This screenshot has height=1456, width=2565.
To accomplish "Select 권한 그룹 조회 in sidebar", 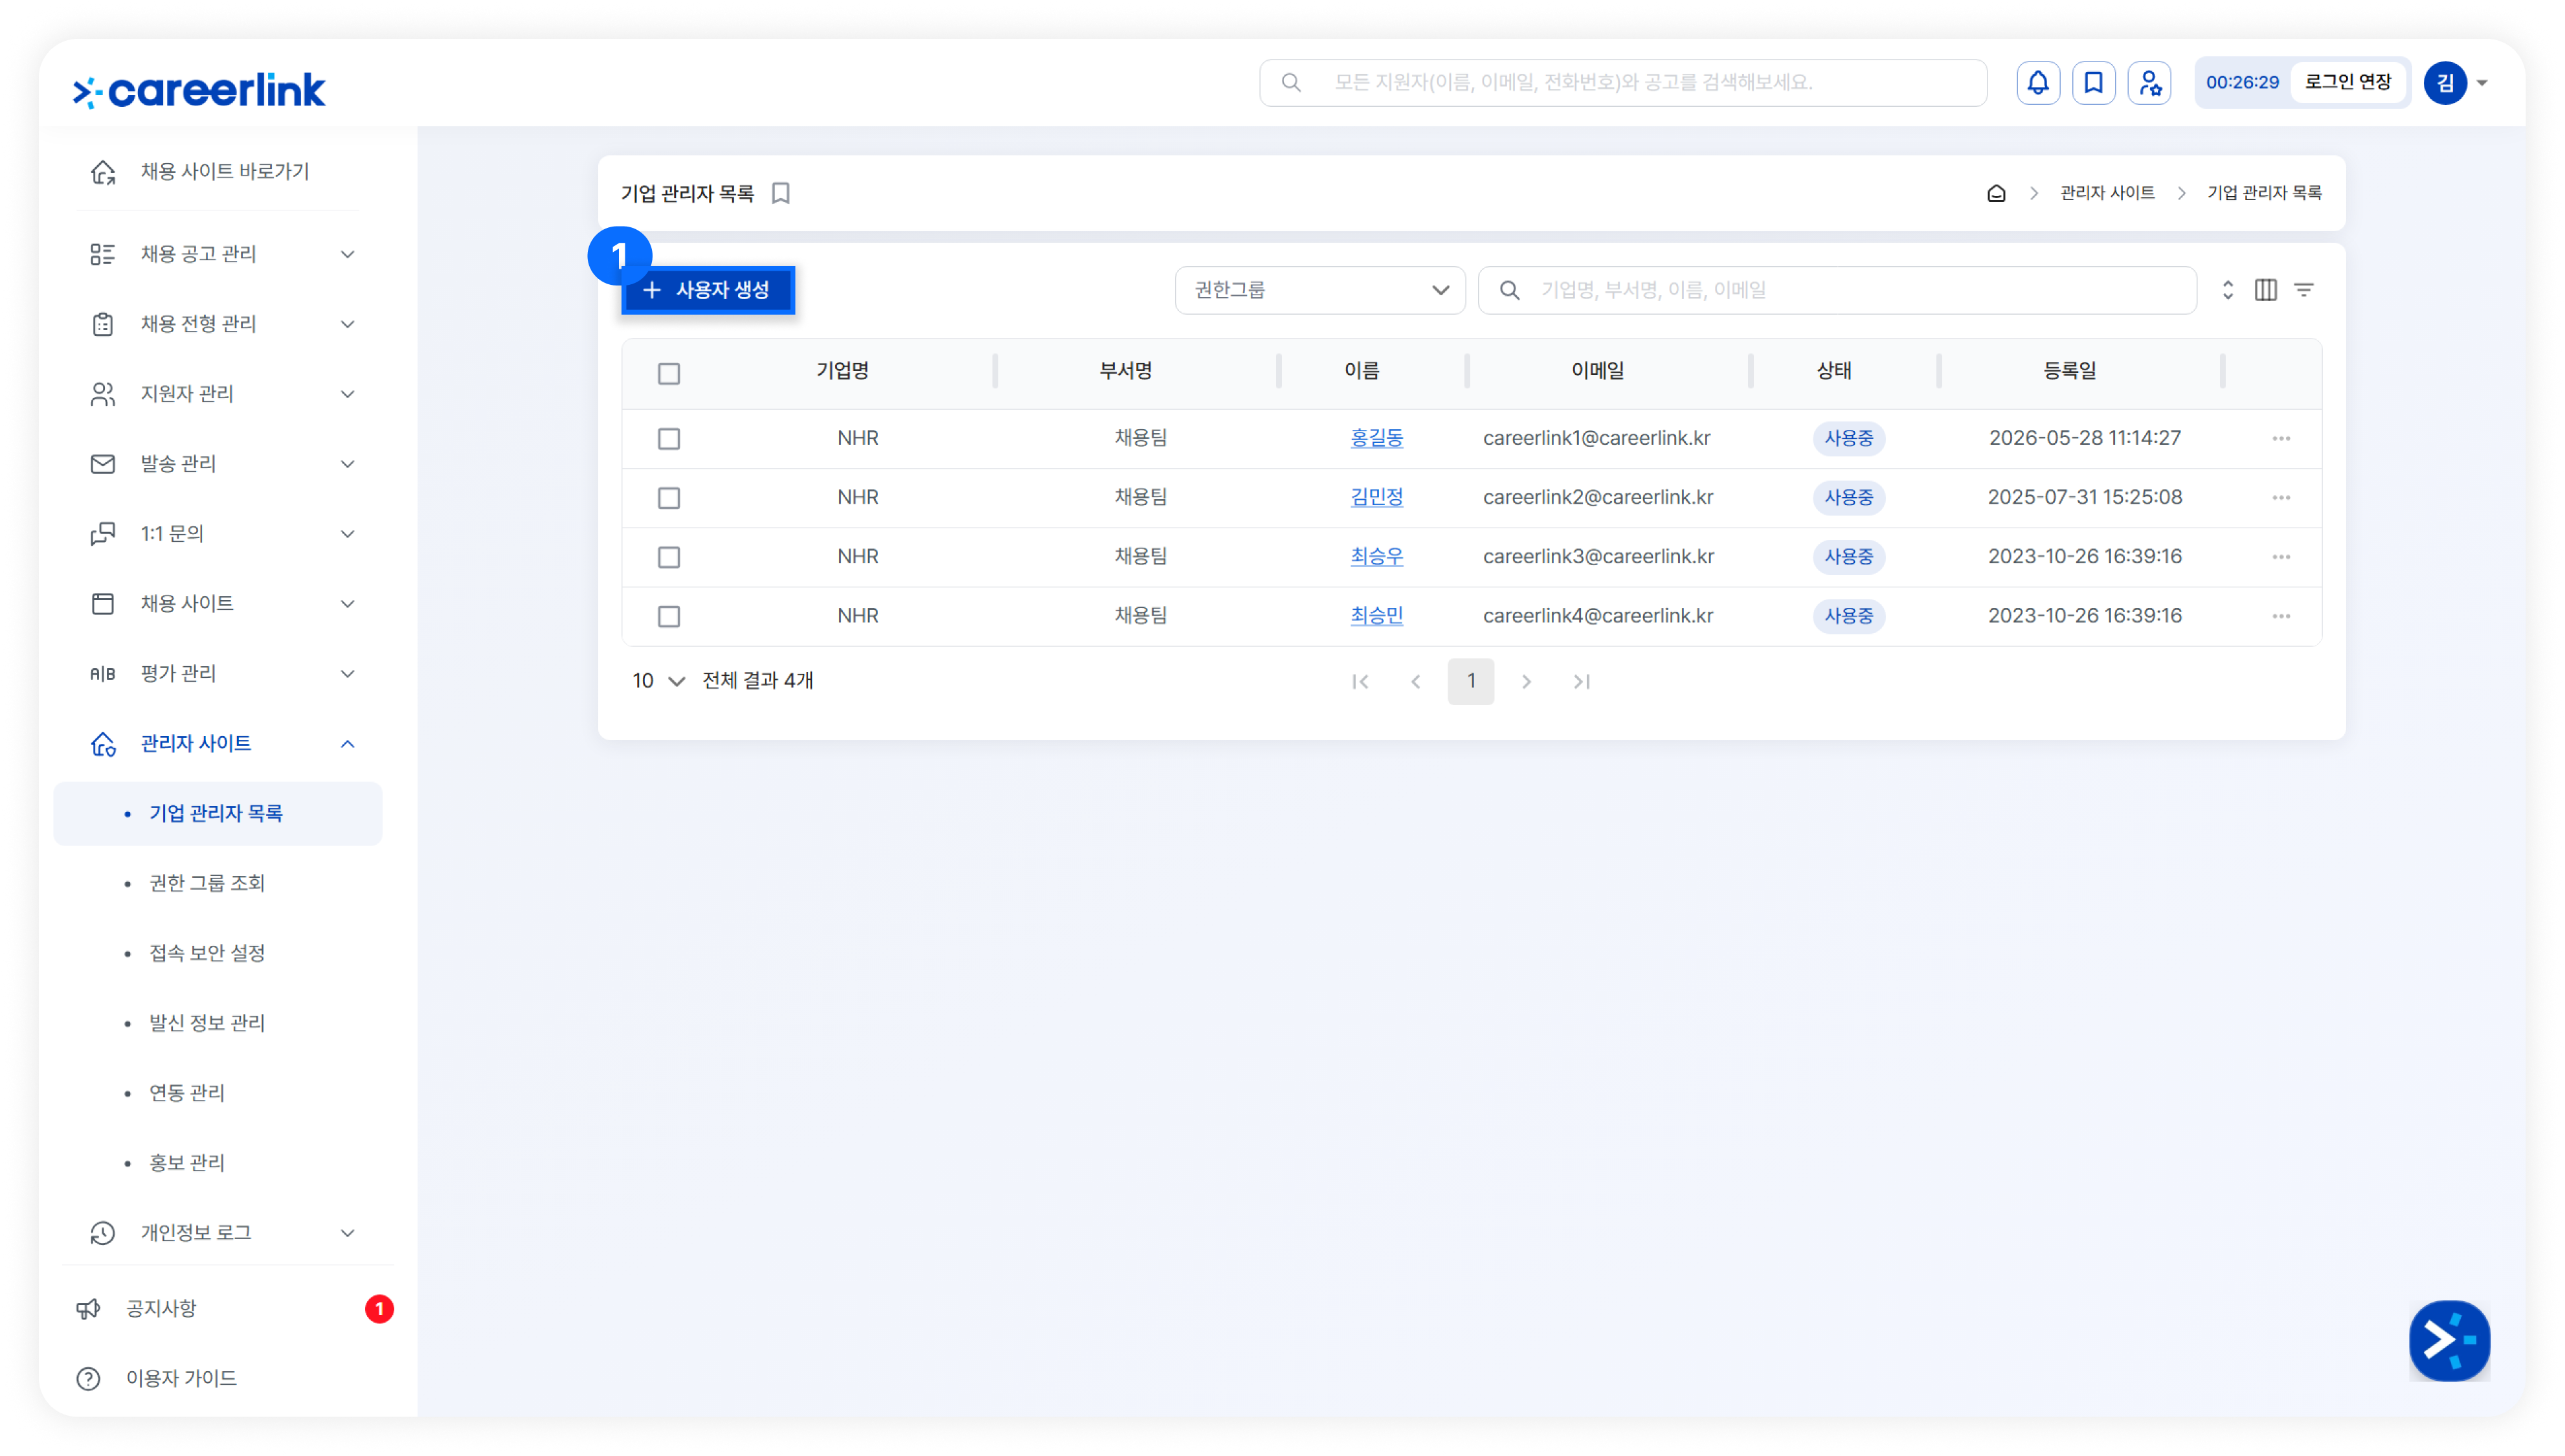I will pos(207,883).
